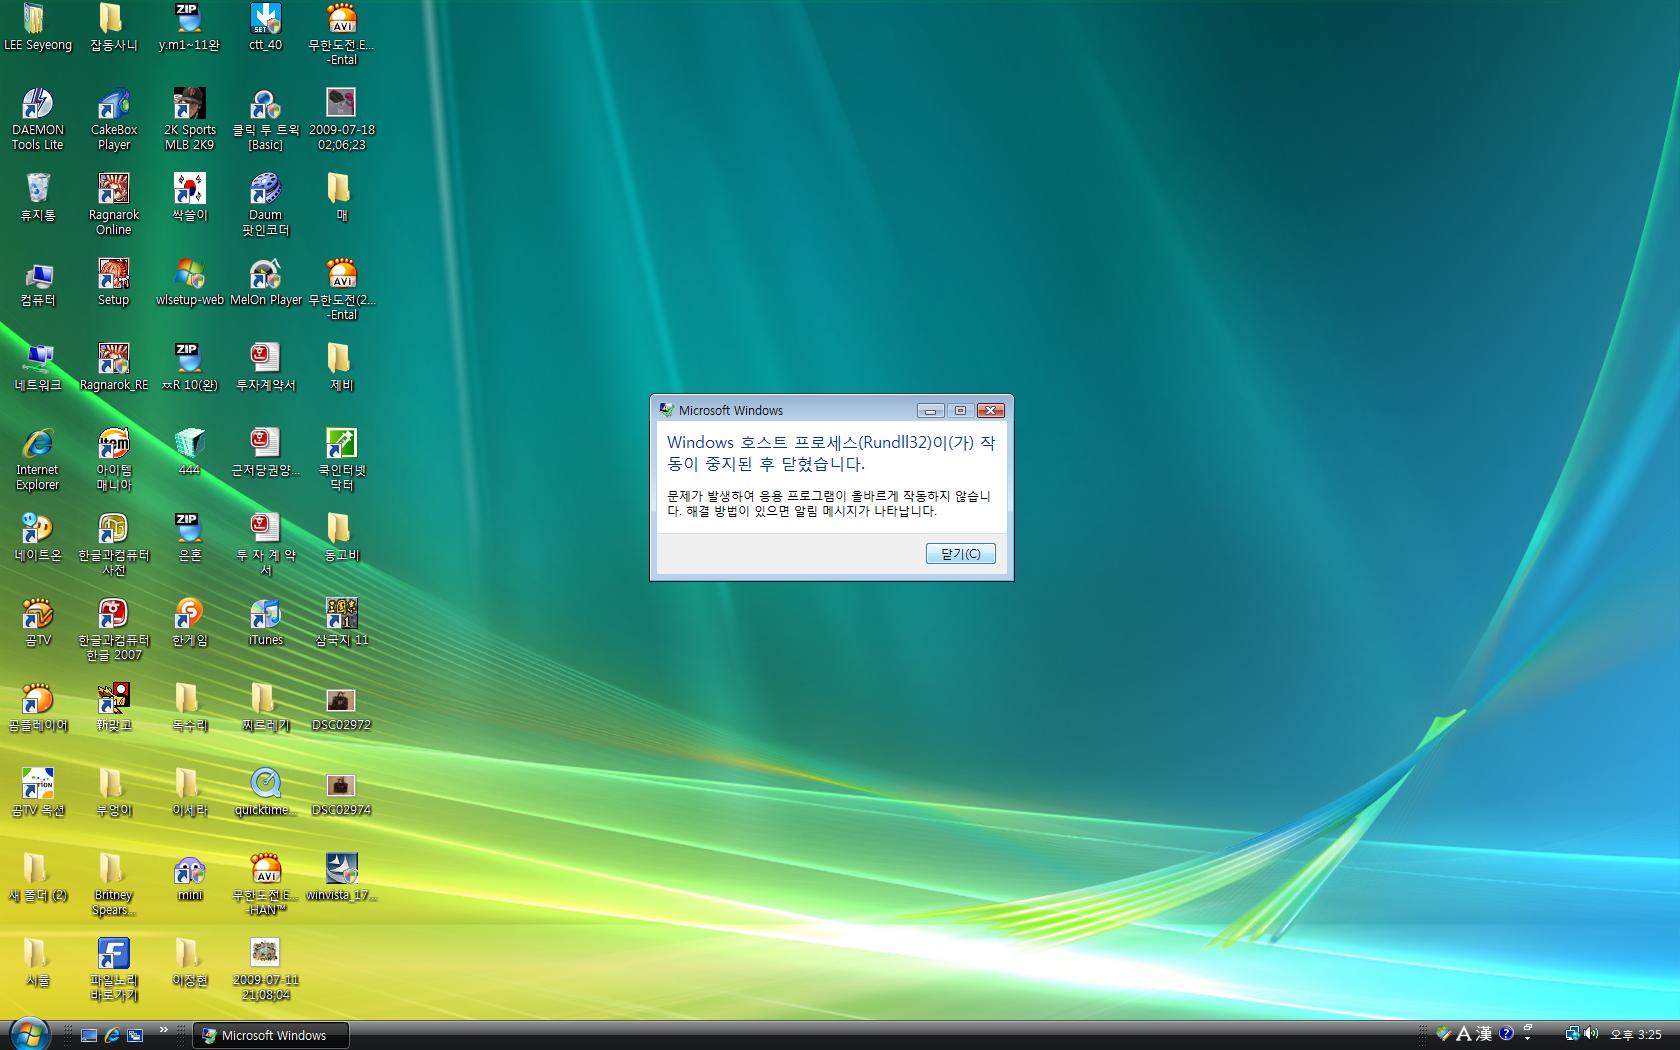This screenshot has width=1680, height=1050.
Task: Select the 컴퓨터 desktop icon
Action: pyautogui.click(x=38, y=282)
